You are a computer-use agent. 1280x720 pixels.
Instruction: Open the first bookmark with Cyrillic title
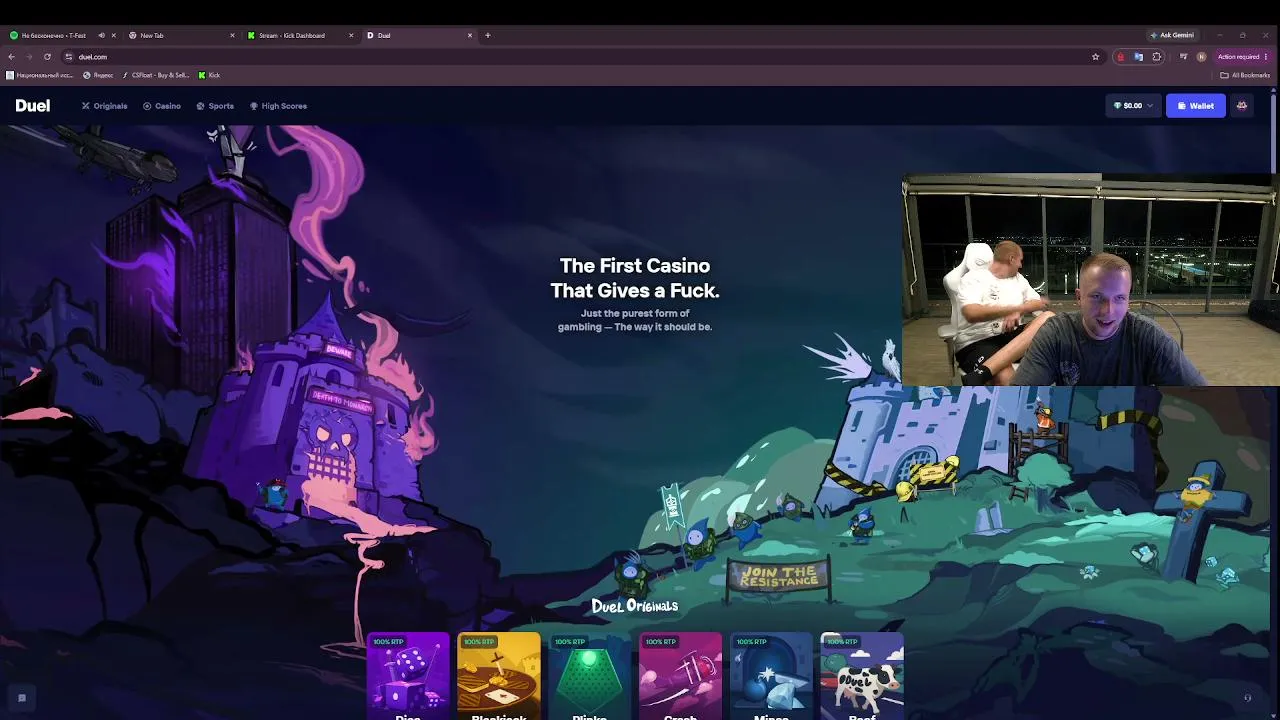pyautogui.click(x=39, y=75)
